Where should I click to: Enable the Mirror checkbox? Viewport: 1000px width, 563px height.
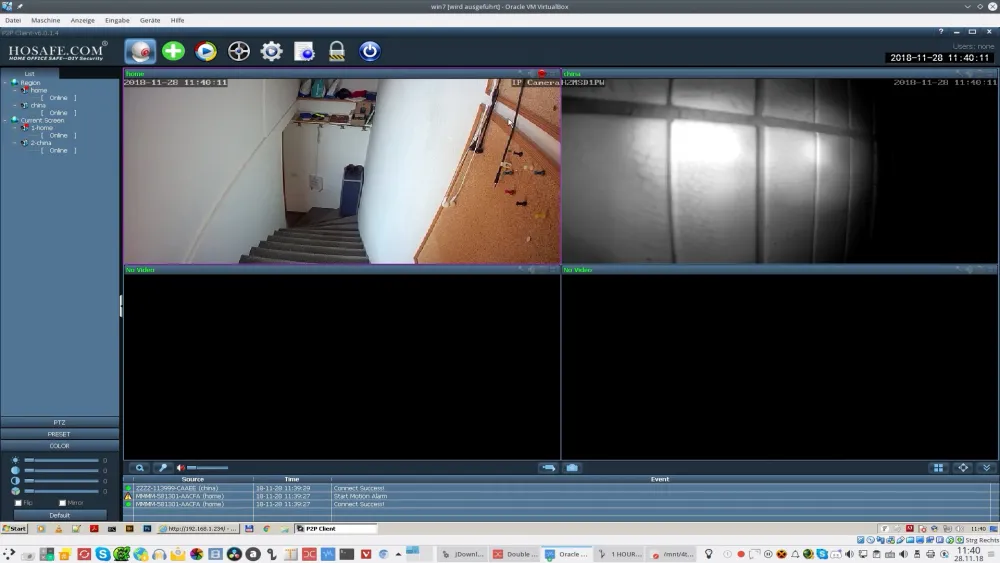tap(62, 503)
